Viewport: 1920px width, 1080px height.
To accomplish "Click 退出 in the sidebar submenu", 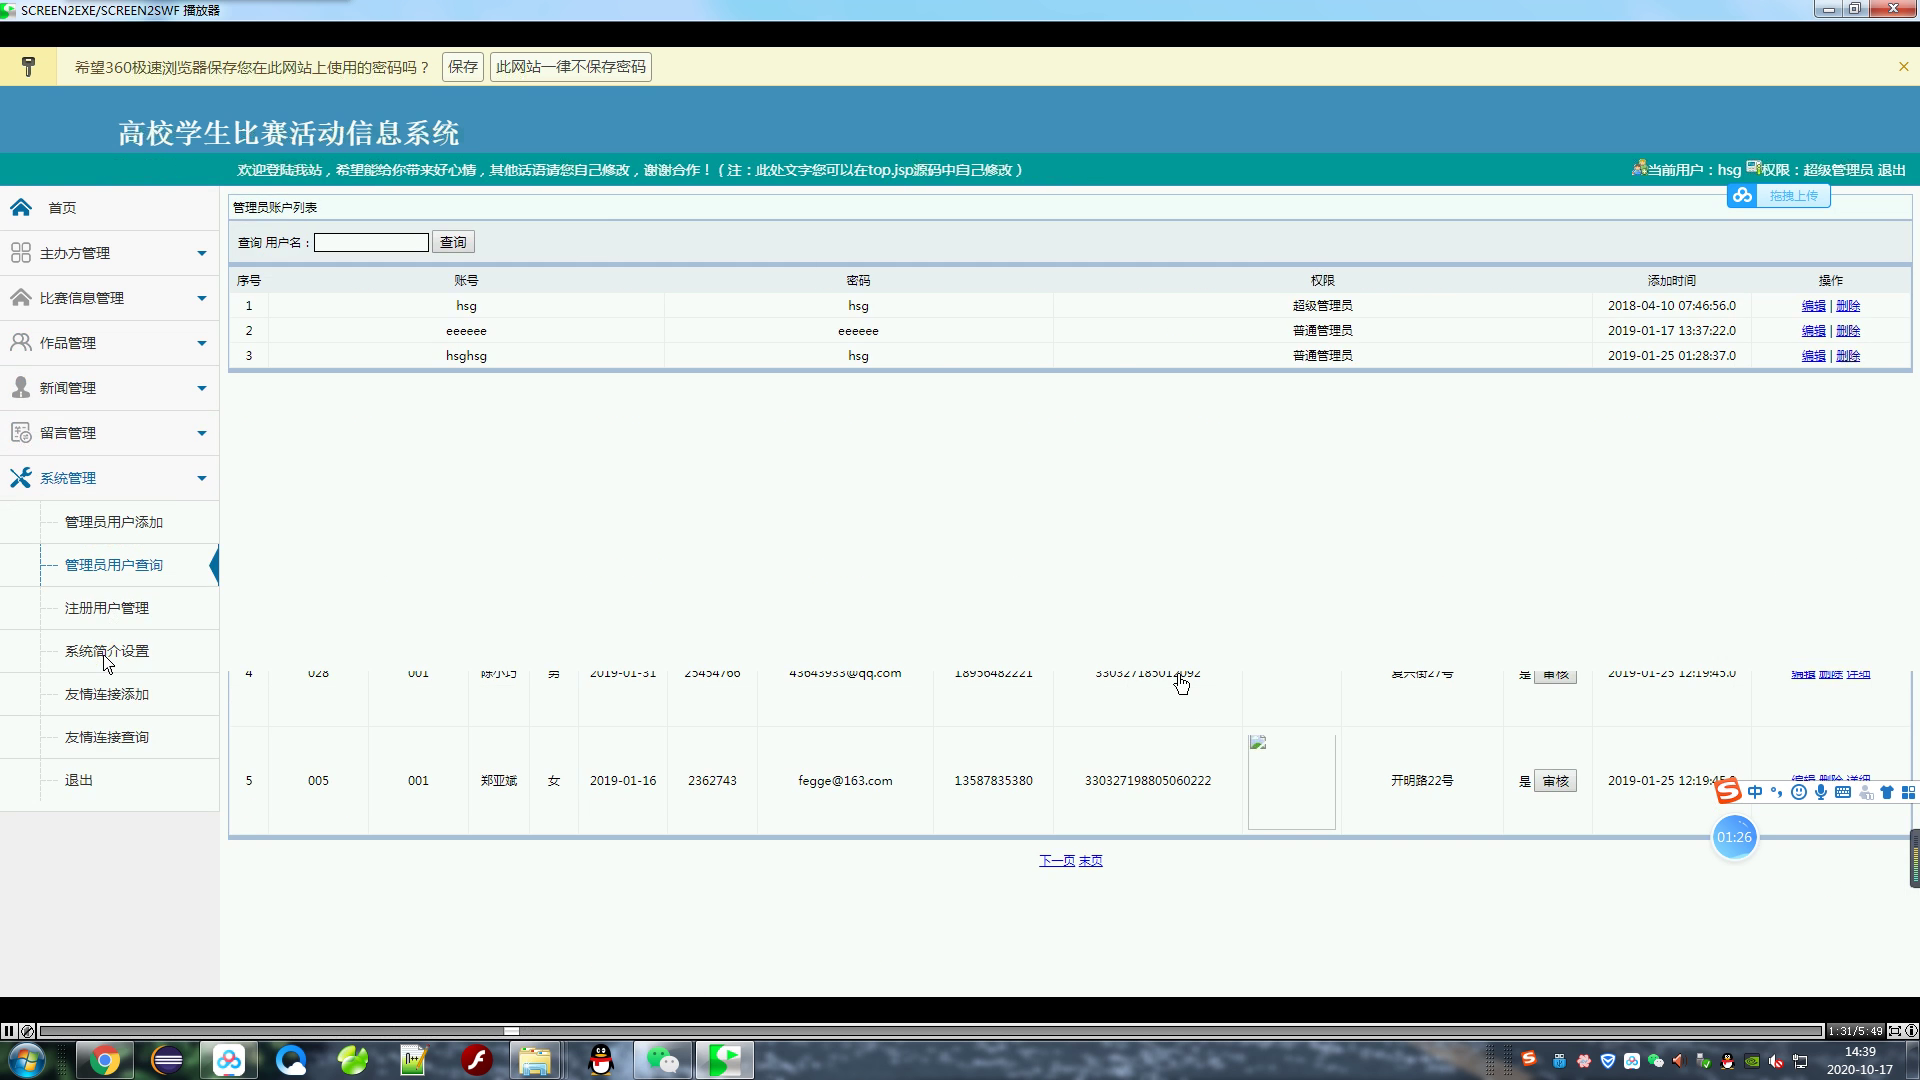I will pyautogui.click(x=78, y=780).
